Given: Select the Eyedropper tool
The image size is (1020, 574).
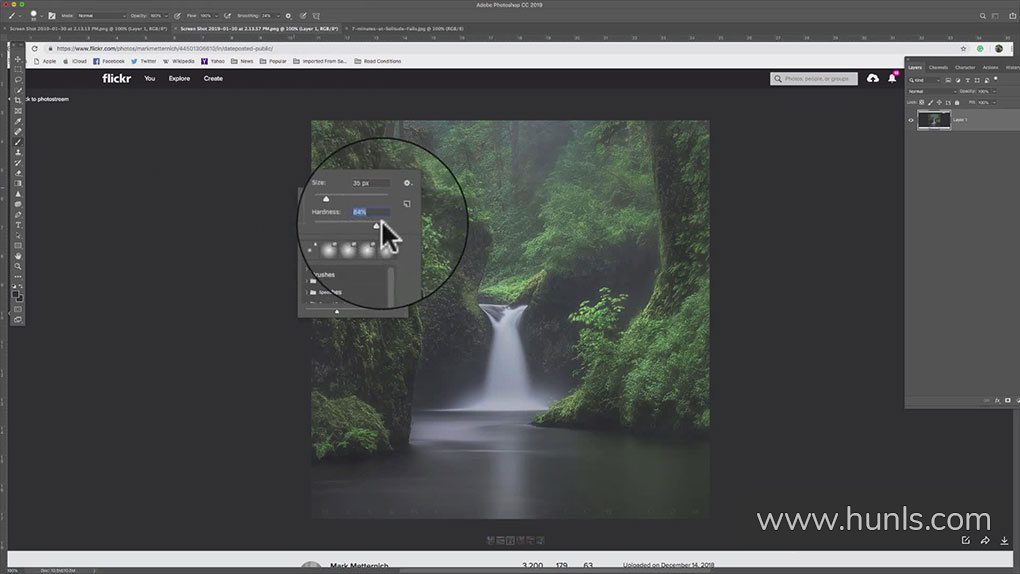Looking at the screenshot, I should coord(18,121).
